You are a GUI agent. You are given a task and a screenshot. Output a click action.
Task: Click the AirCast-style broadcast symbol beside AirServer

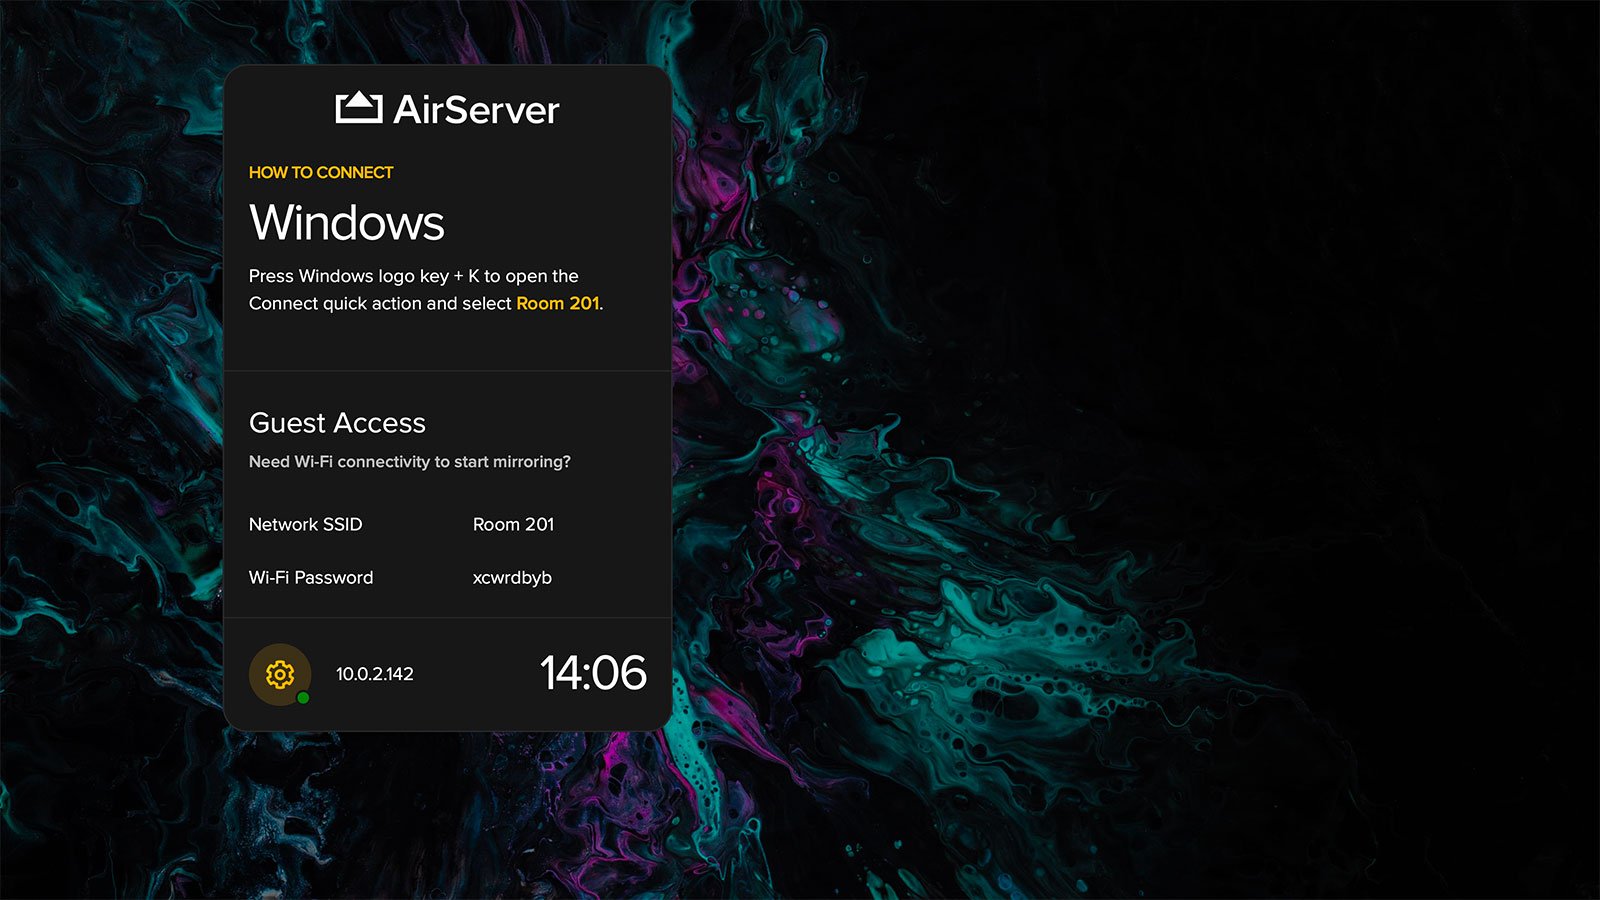click(360, 106)
